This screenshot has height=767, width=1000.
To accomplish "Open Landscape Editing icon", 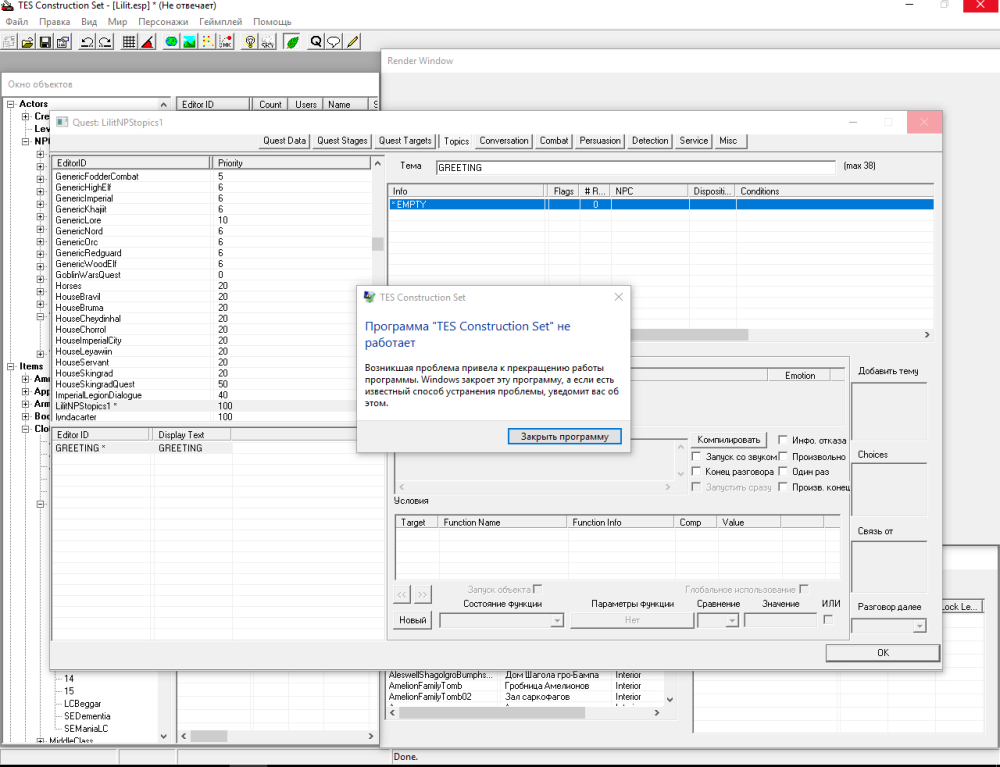I will tap(189, 42).
